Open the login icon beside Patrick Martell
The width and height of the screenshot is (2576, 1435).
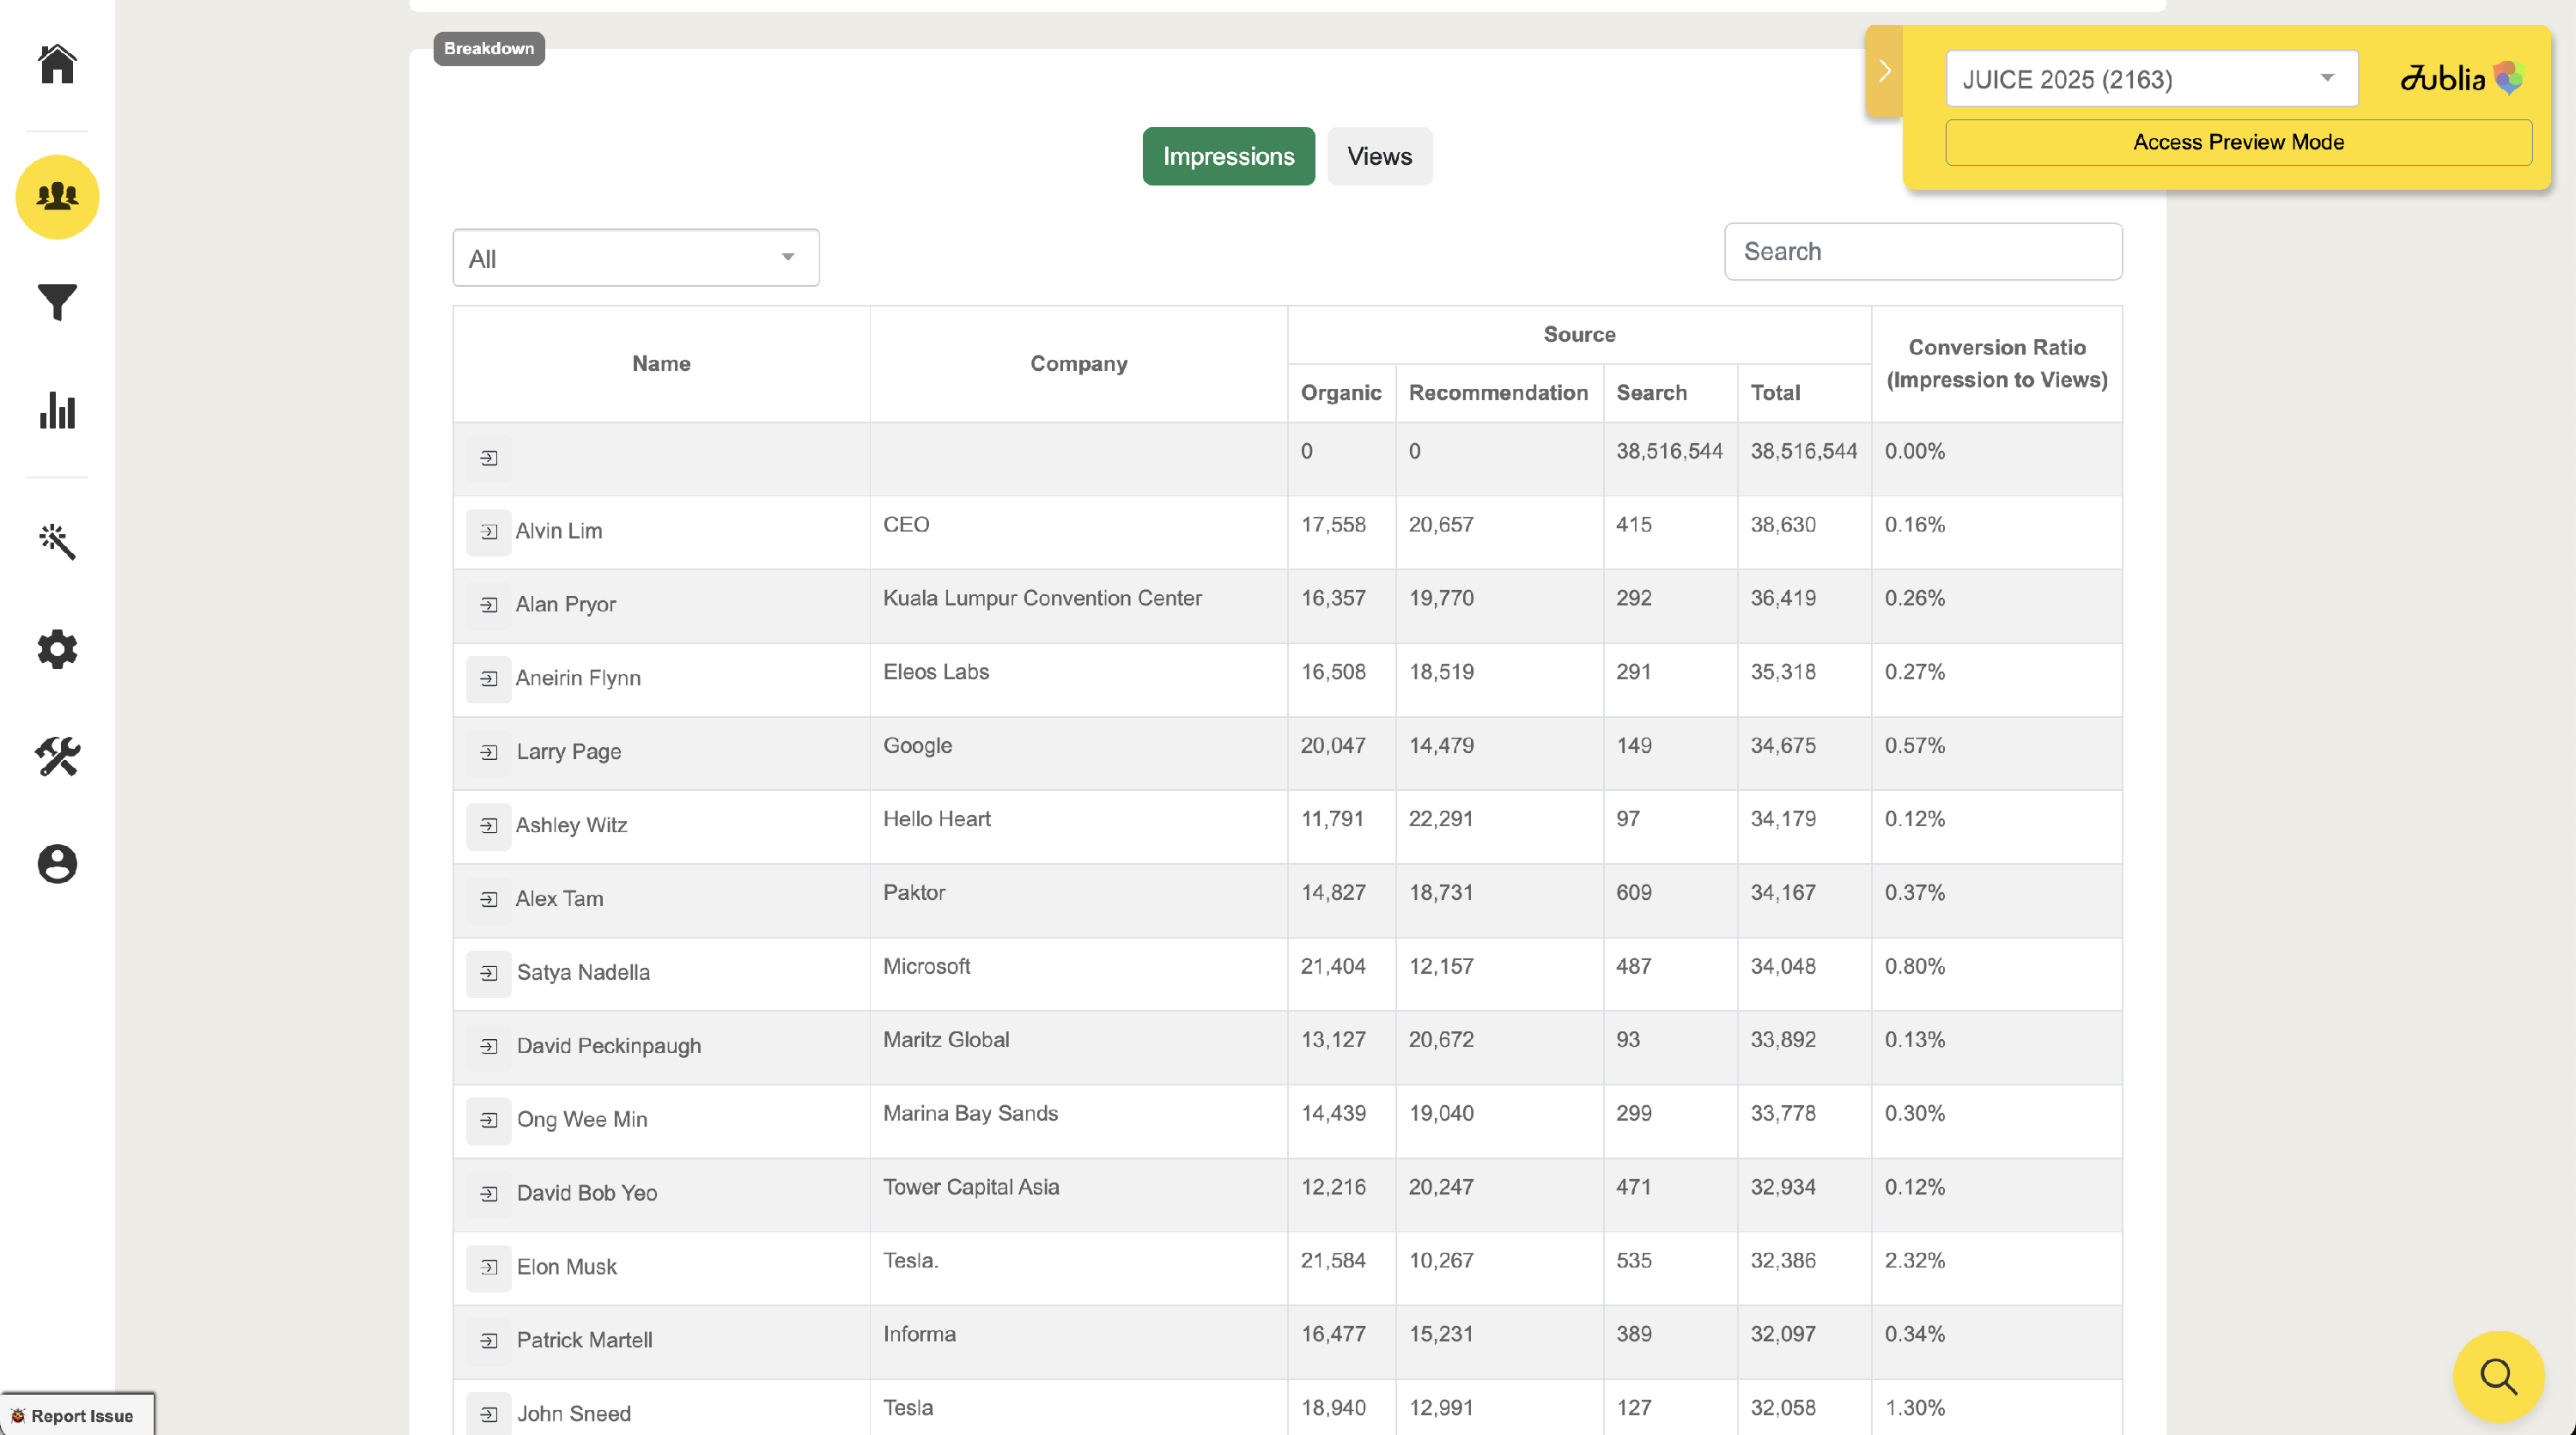[x=489, y=1341]
